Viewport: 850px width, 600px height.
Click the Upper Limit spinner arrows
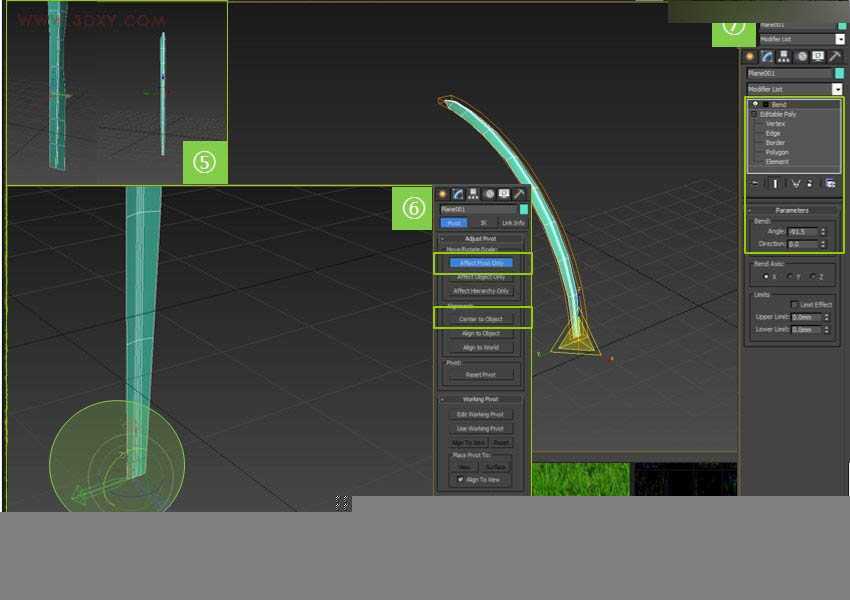click(x=827, y=317)
